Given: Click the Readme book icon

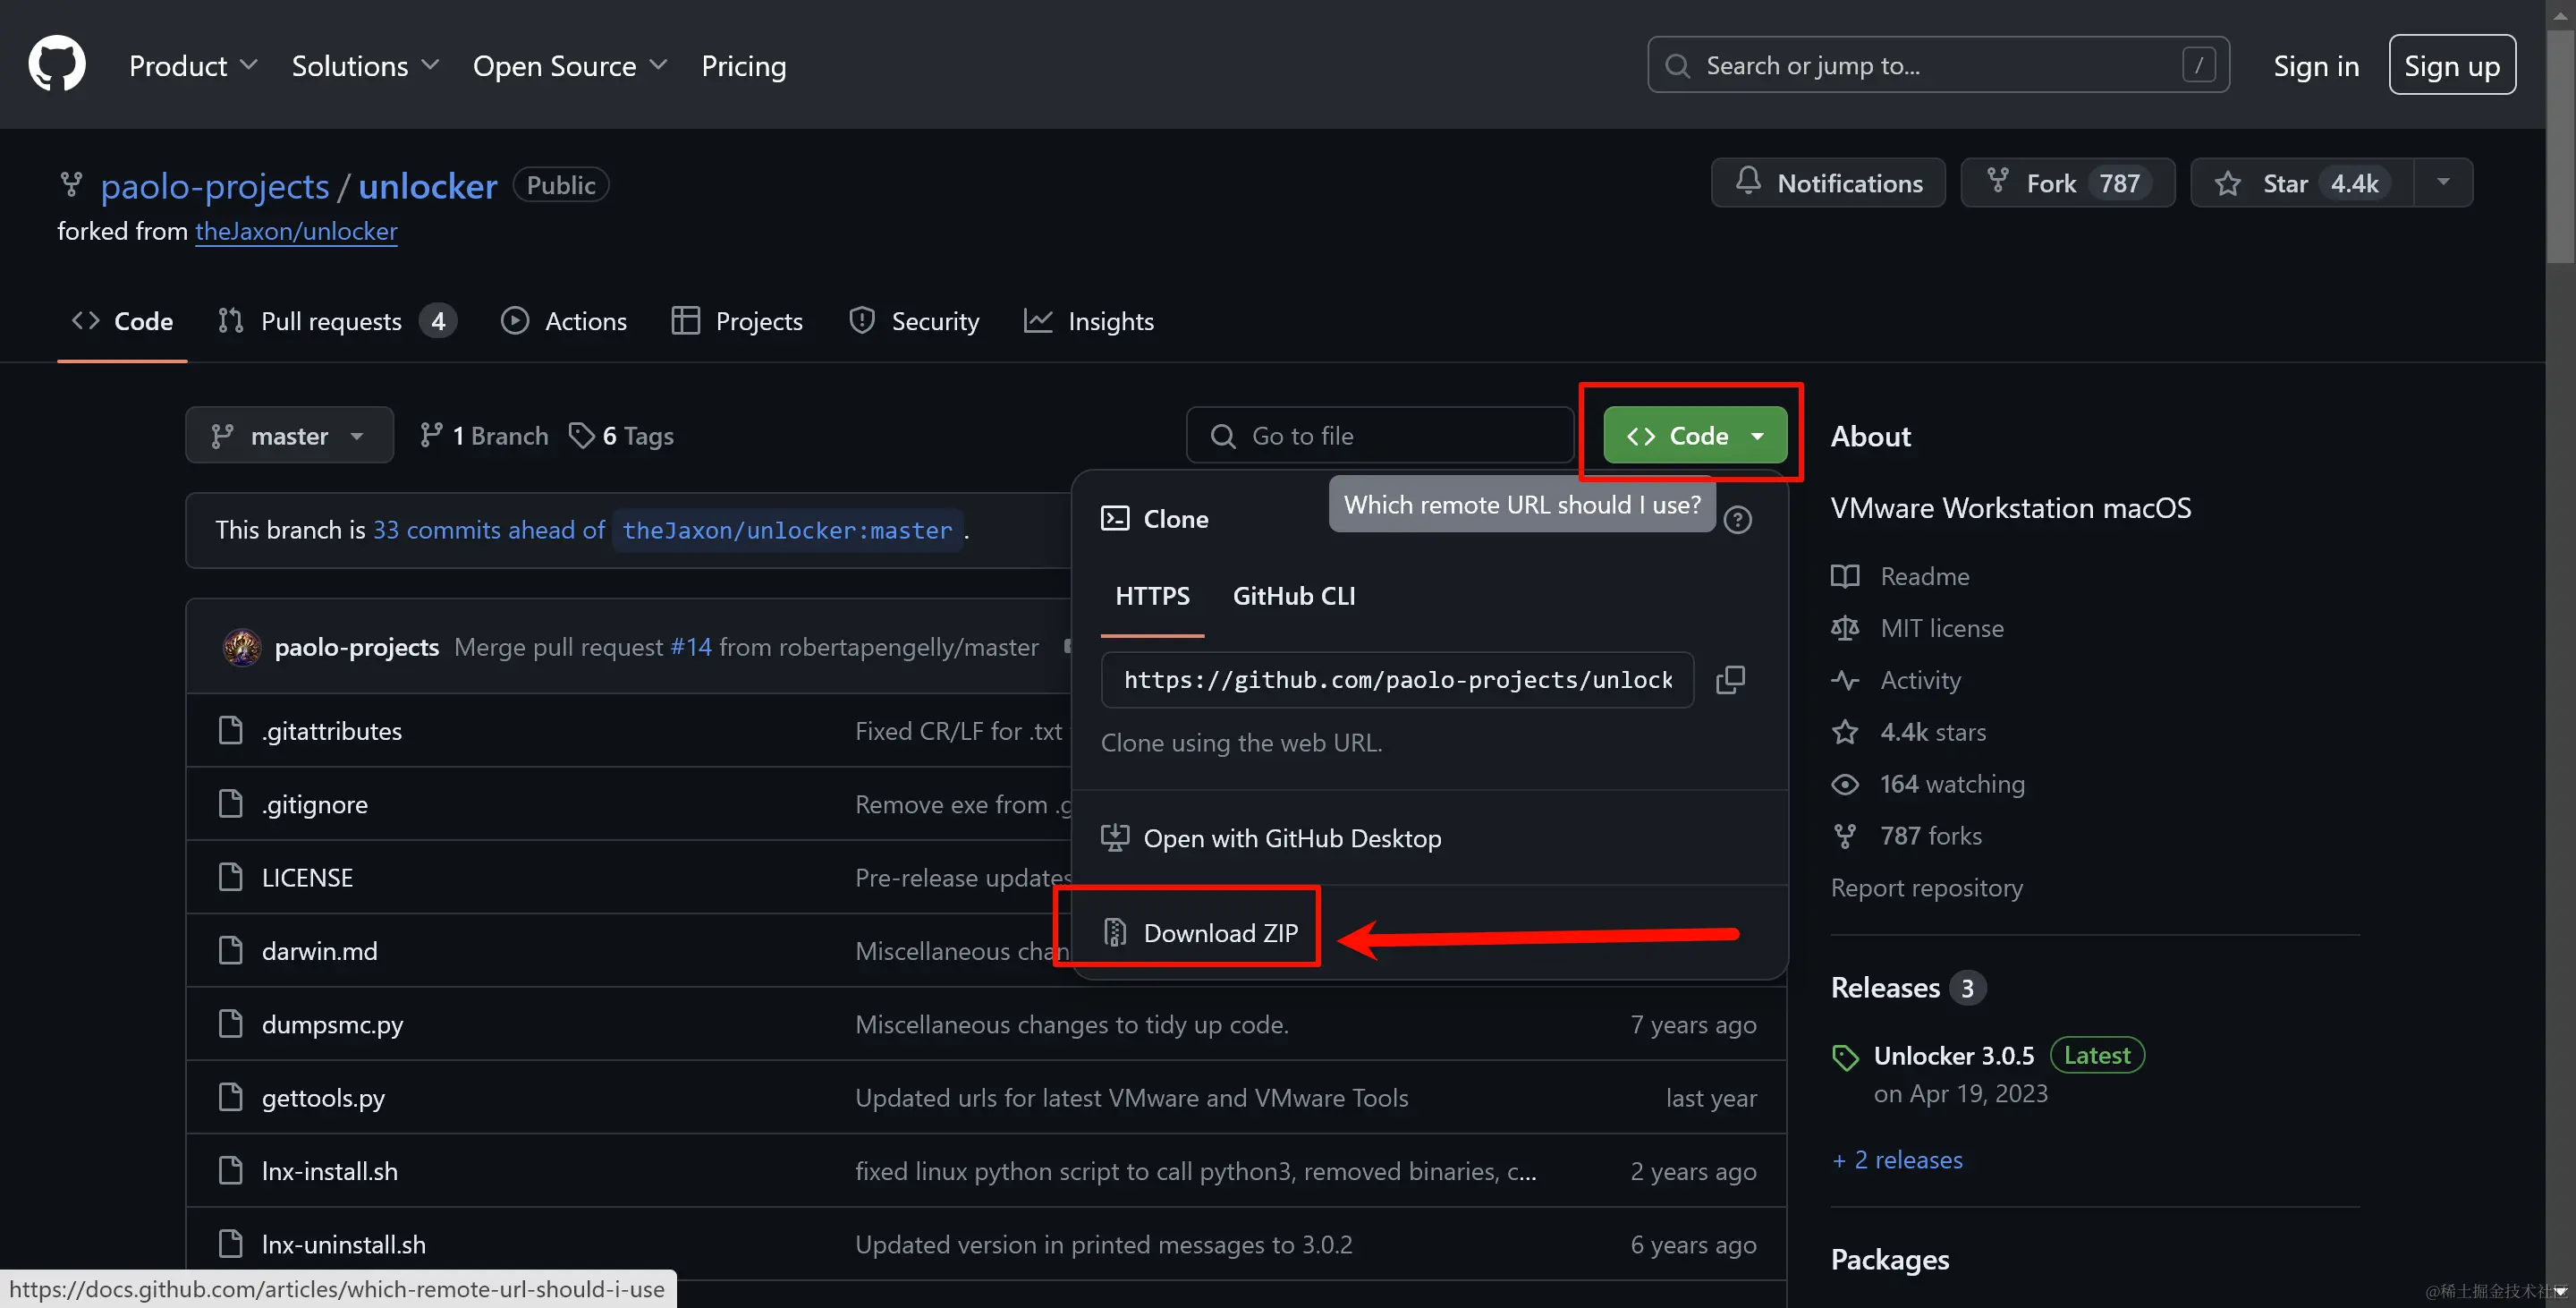Looking at the screenshot, I should click(x=1845, y=576).
